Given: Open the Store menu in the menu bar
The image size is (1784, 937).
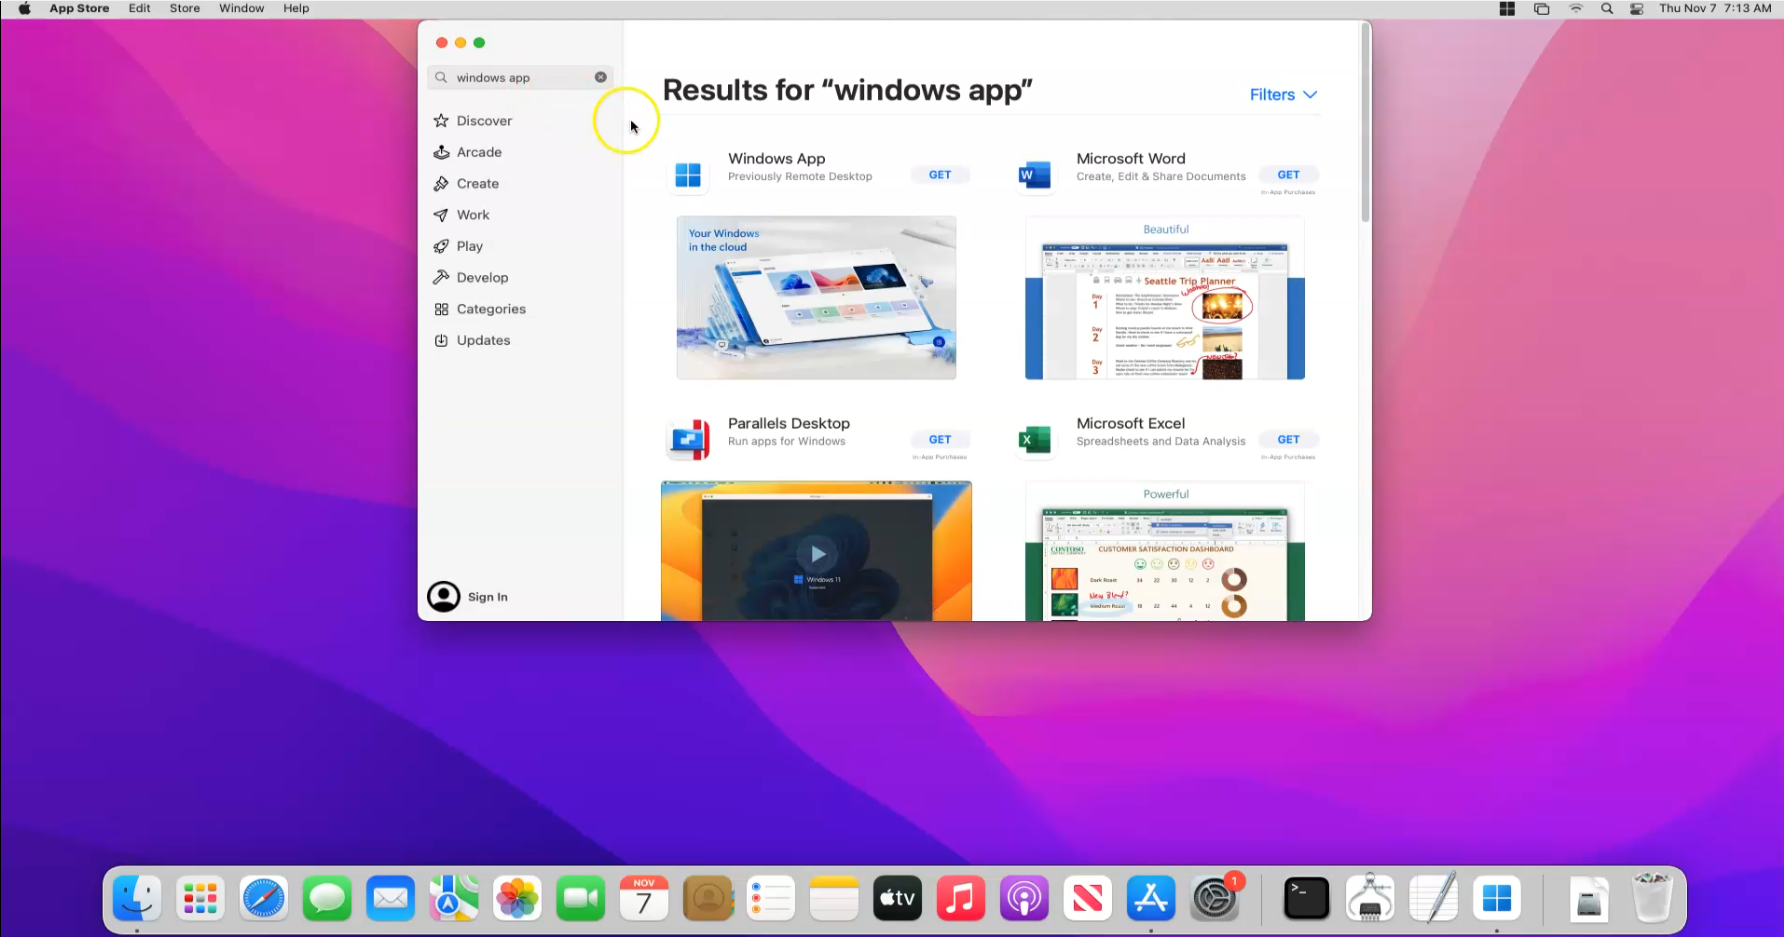Looking at the screenshot, I should [184, 8].
